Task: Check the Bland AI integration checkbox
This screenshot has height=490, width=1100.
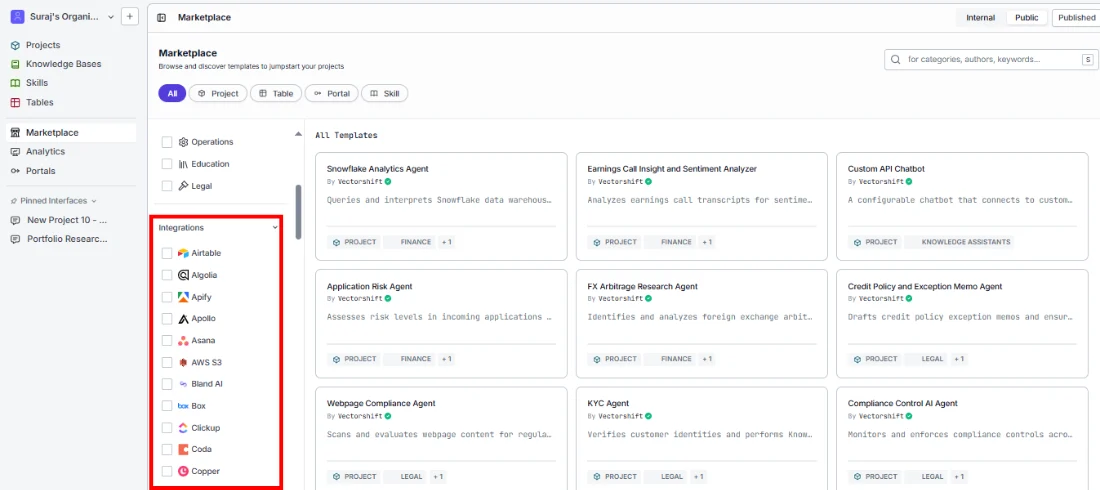Action: tap(167, 384)
